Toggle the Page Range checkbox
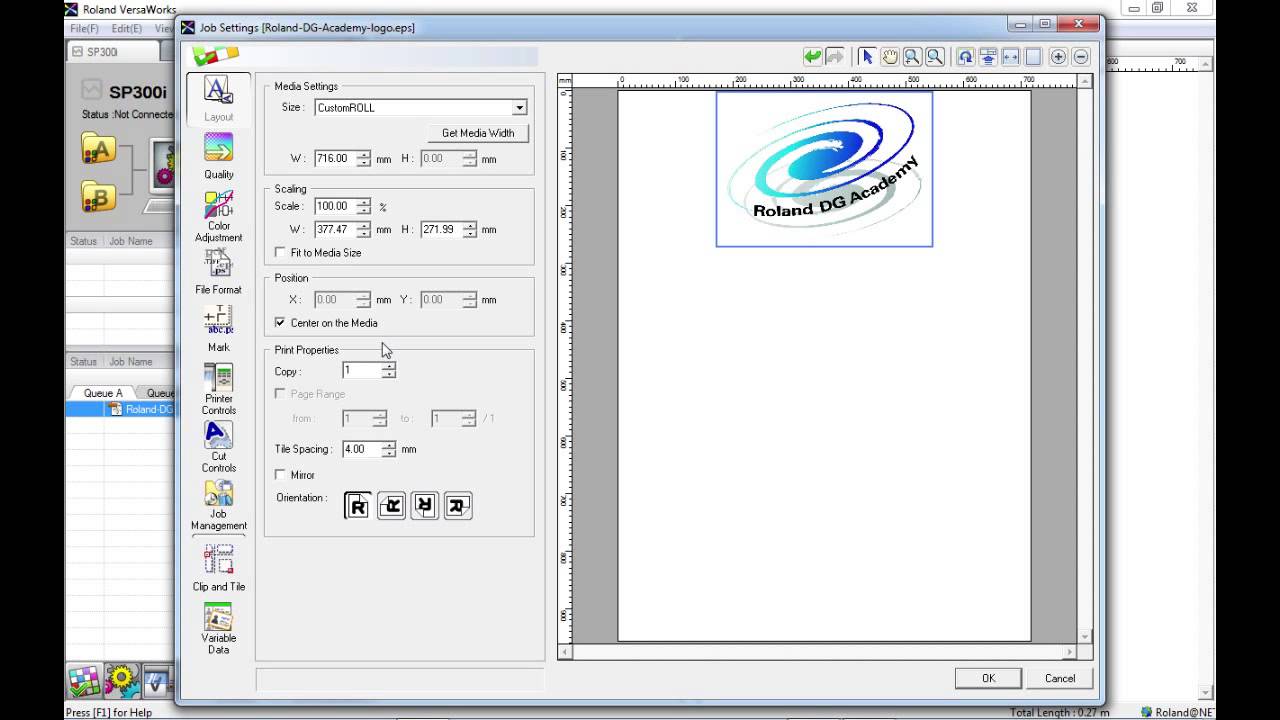This screenshot has width=1280, height=720. point(280,394)
